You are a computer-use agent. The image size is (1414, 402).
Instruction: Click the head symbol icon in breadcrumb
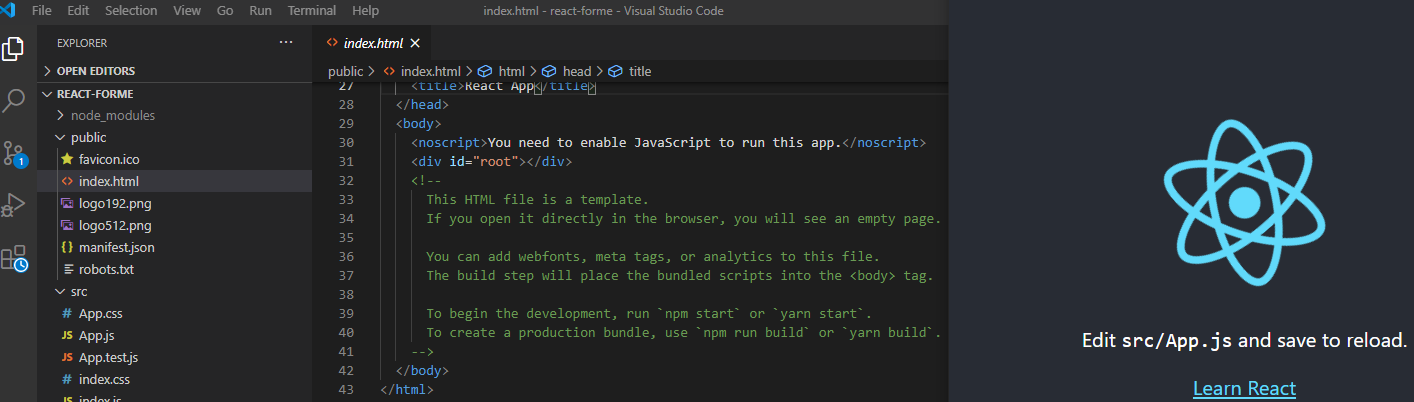pyautogui.click(x=549, y=71)
